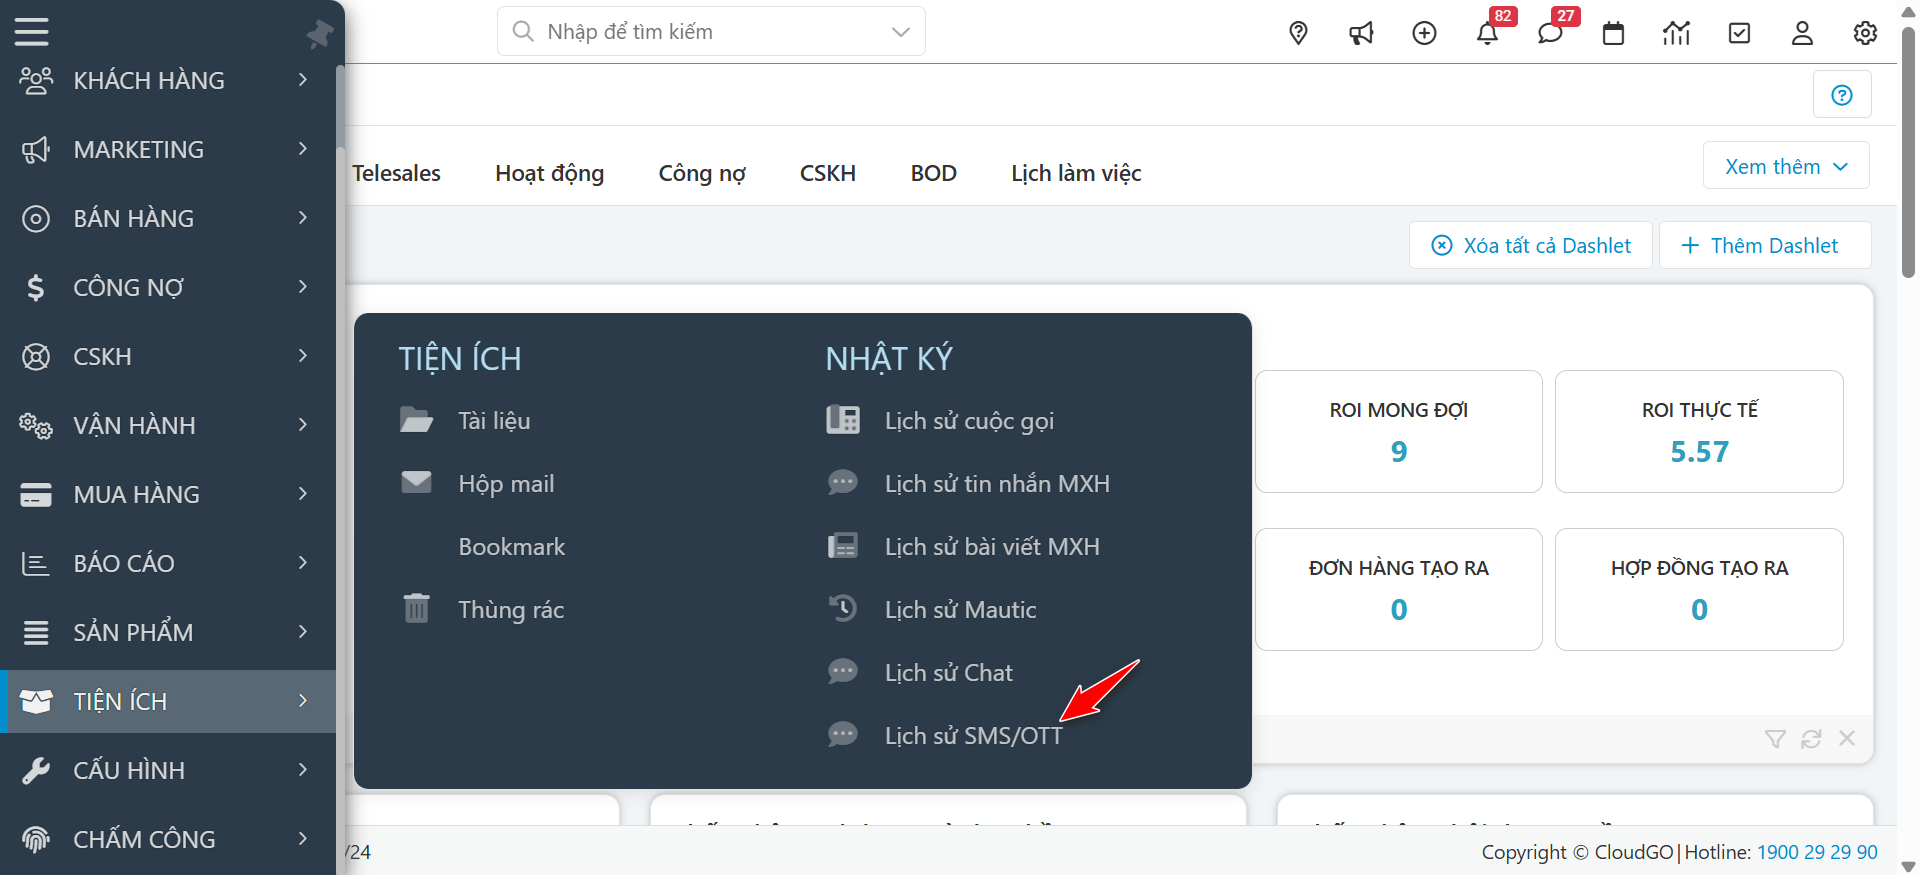Click the notification bell icon
Screen dimensions: 1920x875
coord(1487,33)
